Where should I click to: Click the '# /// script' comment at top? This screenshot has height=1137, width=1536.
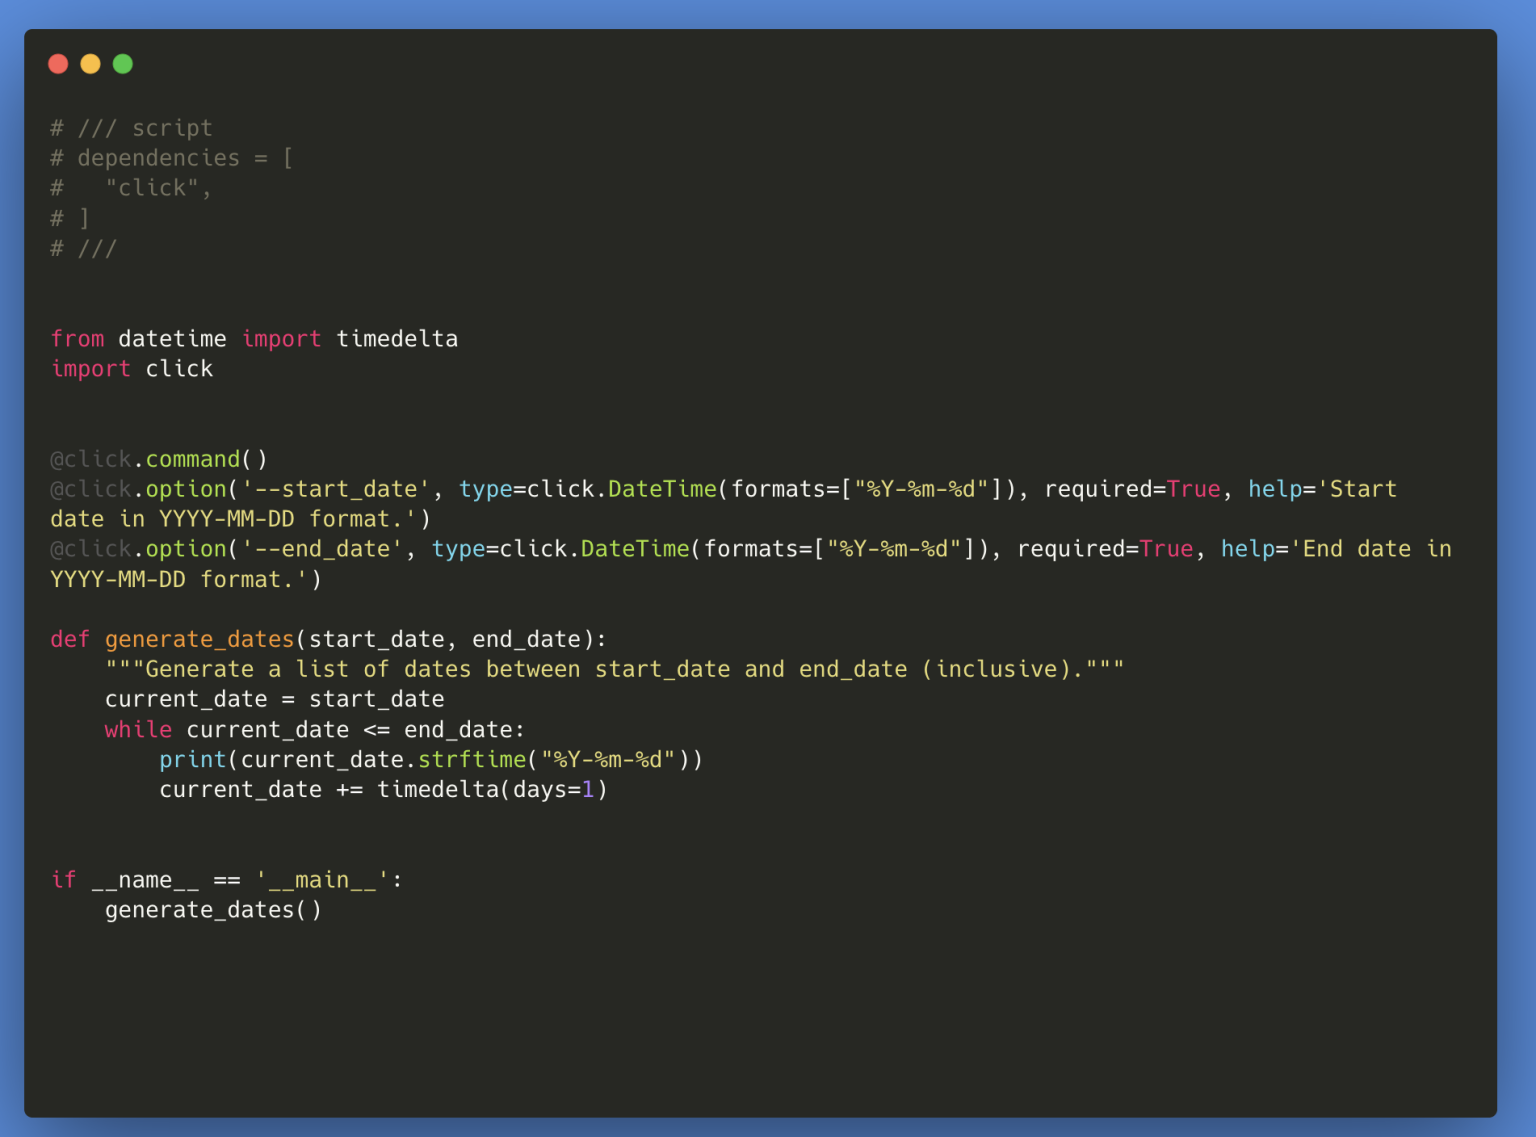tap(131, 128)
